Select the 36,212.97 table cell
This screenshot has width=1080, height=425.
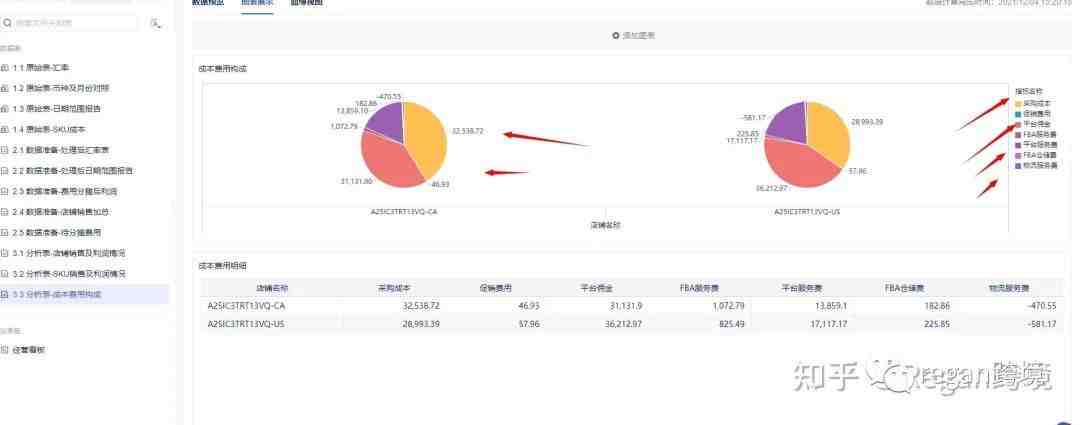623,324
